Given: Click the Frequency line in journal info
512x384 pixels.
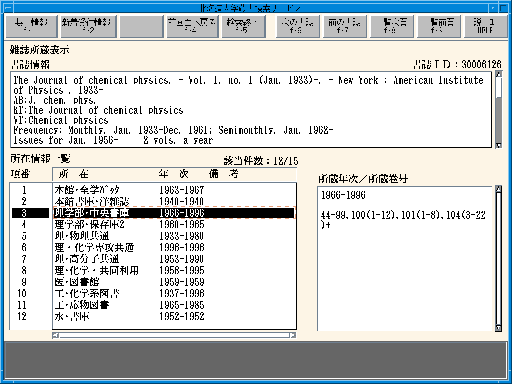Looking at the screenshot, I should (173, 130).
